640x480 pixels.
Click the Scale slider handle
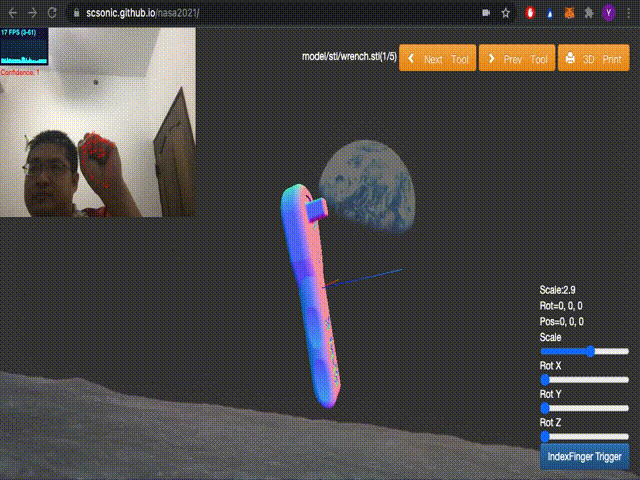591,351
